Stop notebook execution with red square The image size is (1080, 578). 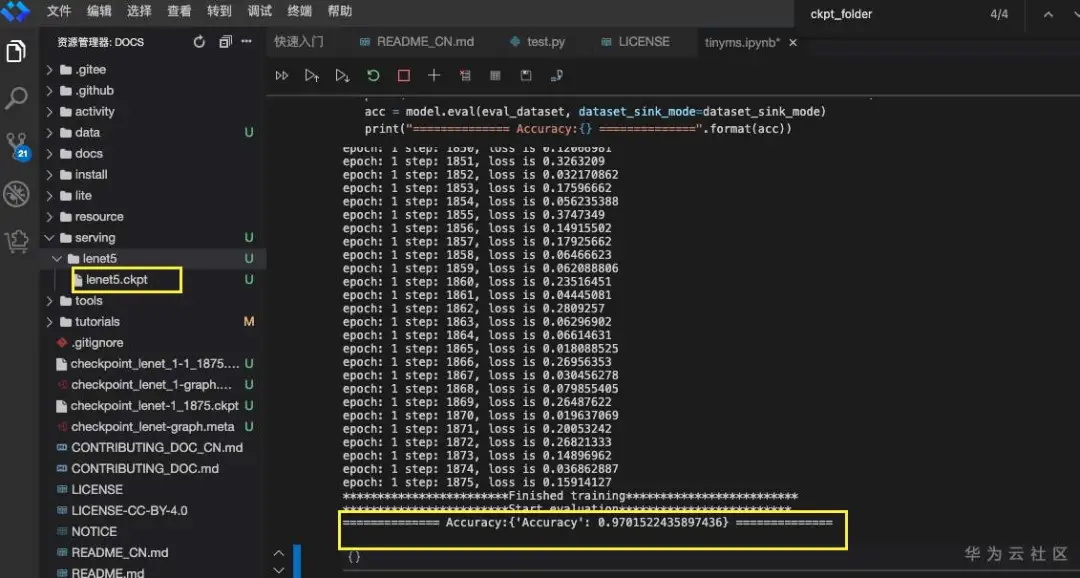[403, 75]
